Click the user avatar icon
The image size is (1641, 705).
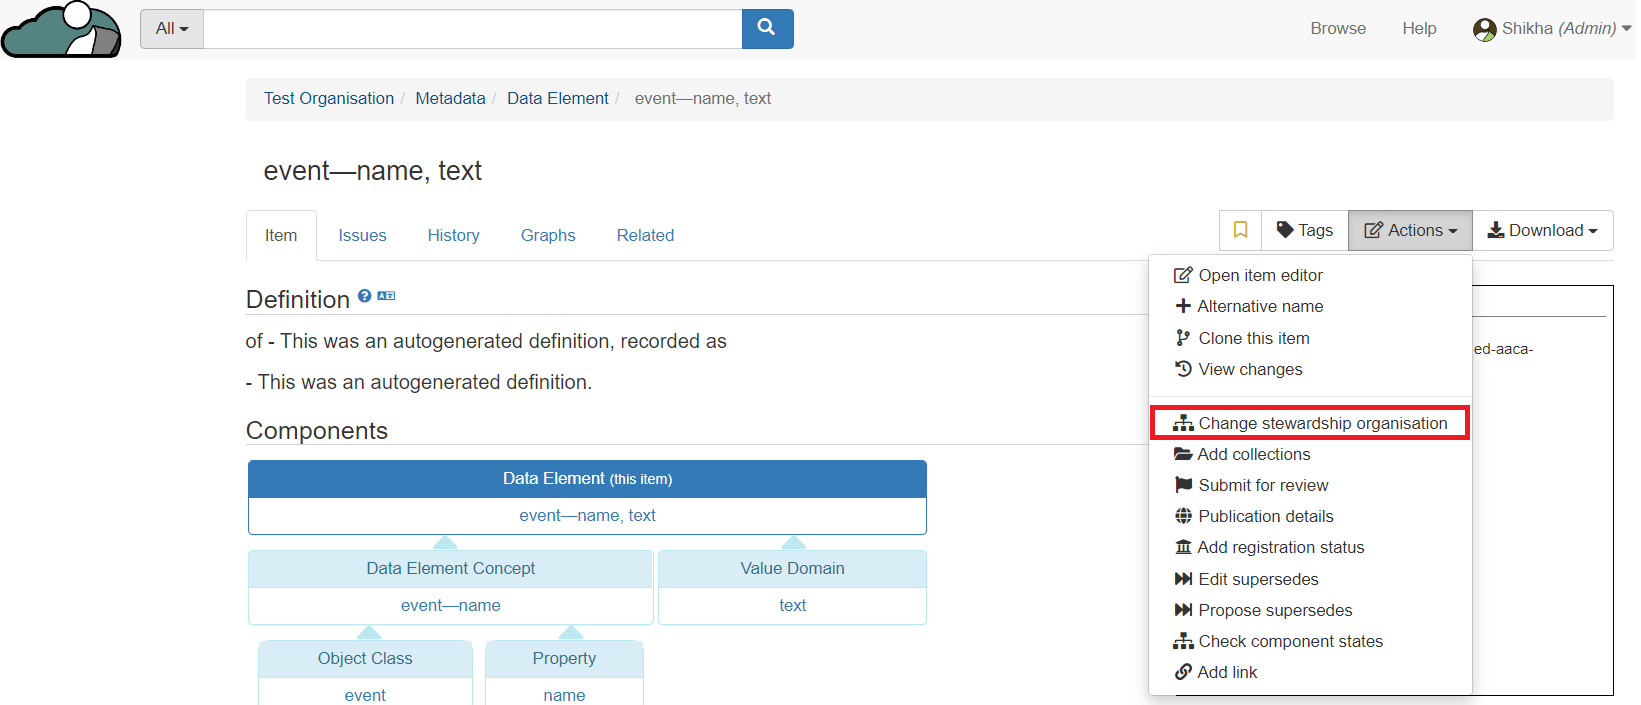coord(1484,29)
